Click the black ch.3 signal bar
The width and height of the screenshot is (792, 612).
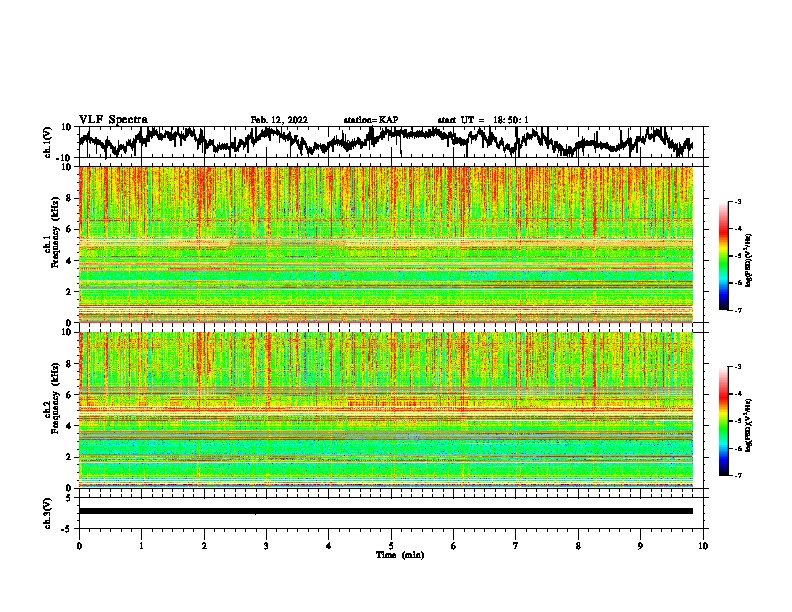(386, 511)
